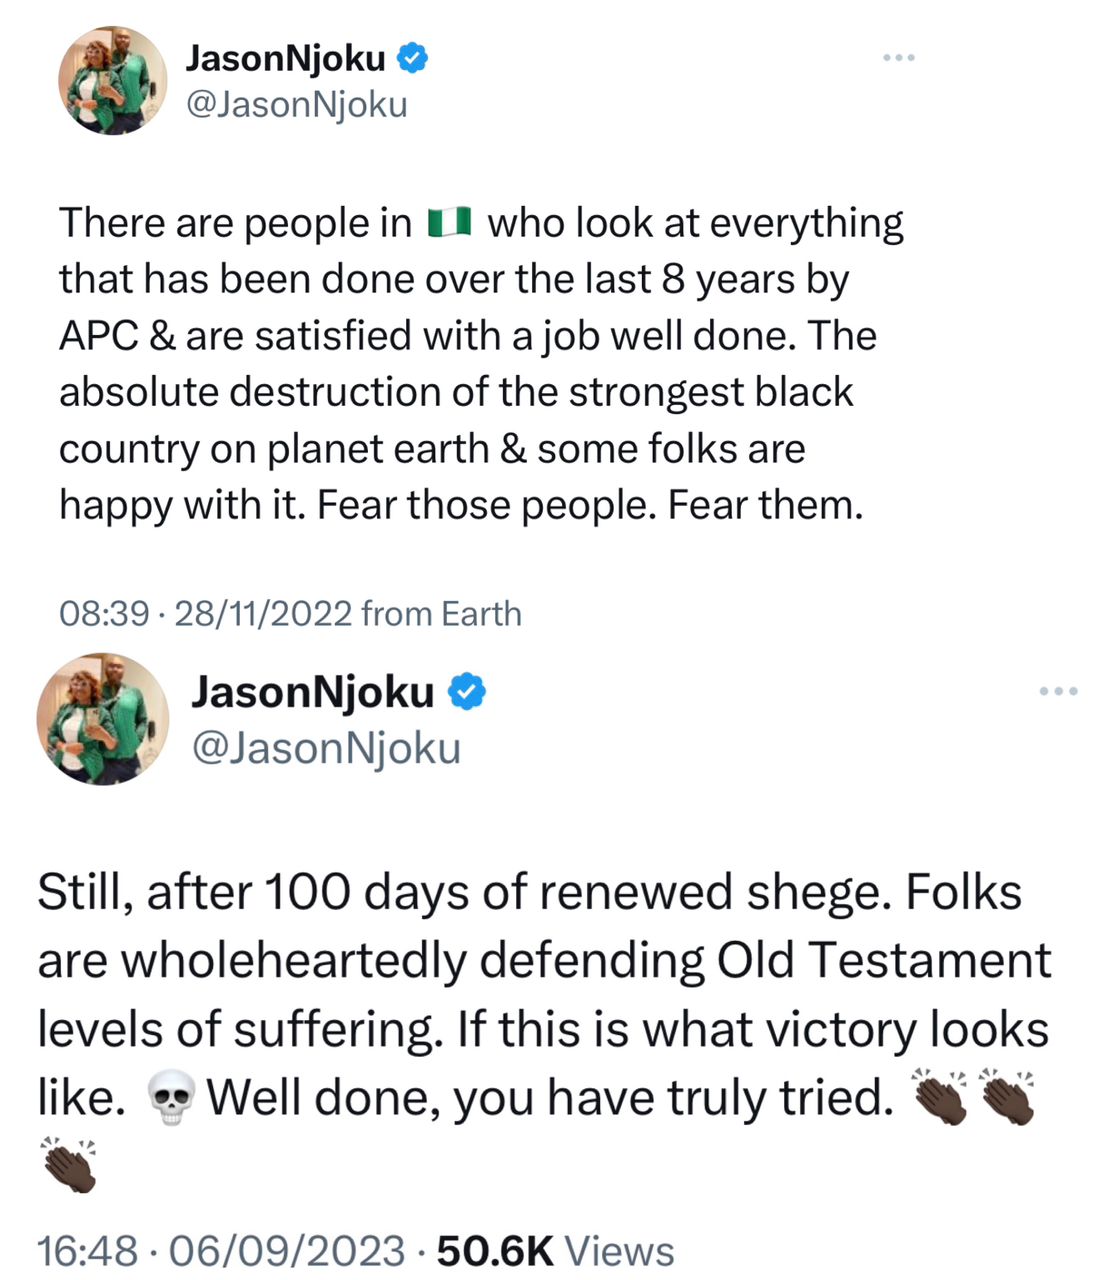
Task: Click the profile avatar of the first tweet
Action: click(113, 80)
